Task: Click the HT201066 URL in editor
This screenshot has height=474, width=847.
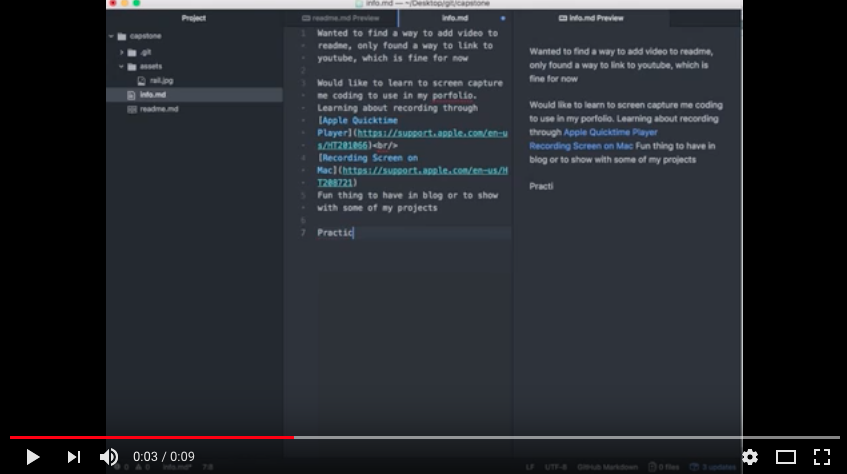Action: click(412, 139)
